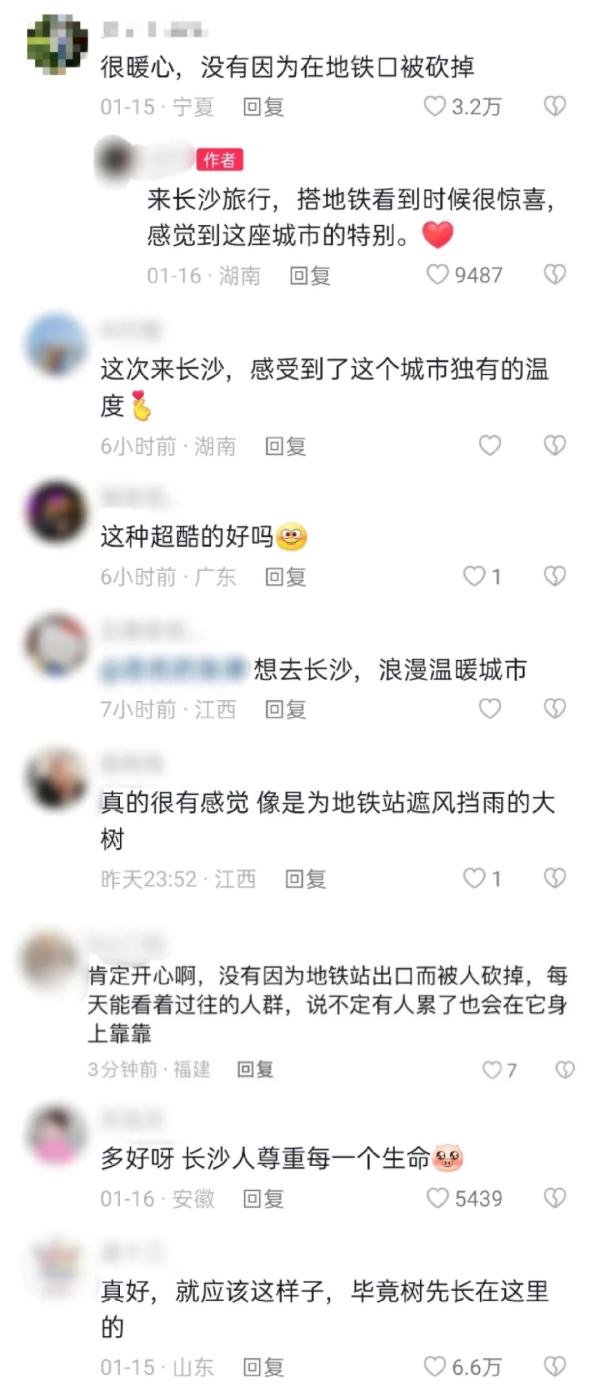Viewport: 600px width, 1391px height.
Task: Open the pink avatar of 多好呀 commenter
Action: (57, 1134)
